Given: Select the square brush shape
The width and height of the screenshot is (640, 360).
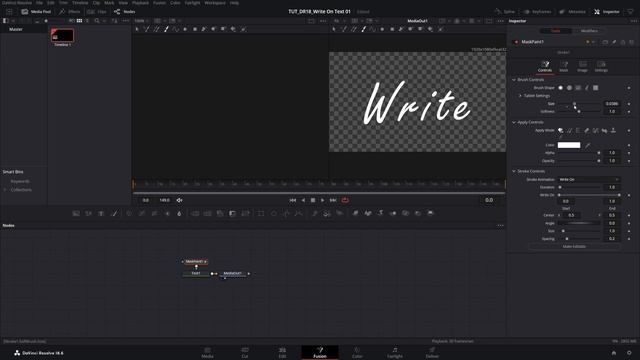Looking at the screenshot, I should [x=596, y=88].
